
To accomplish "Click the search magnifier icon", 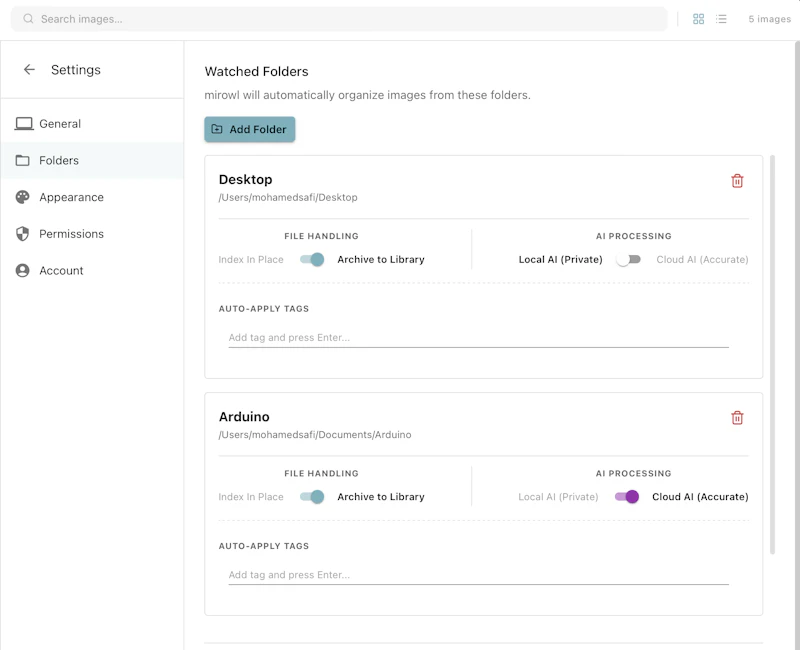I will click(x=29, y=19).
